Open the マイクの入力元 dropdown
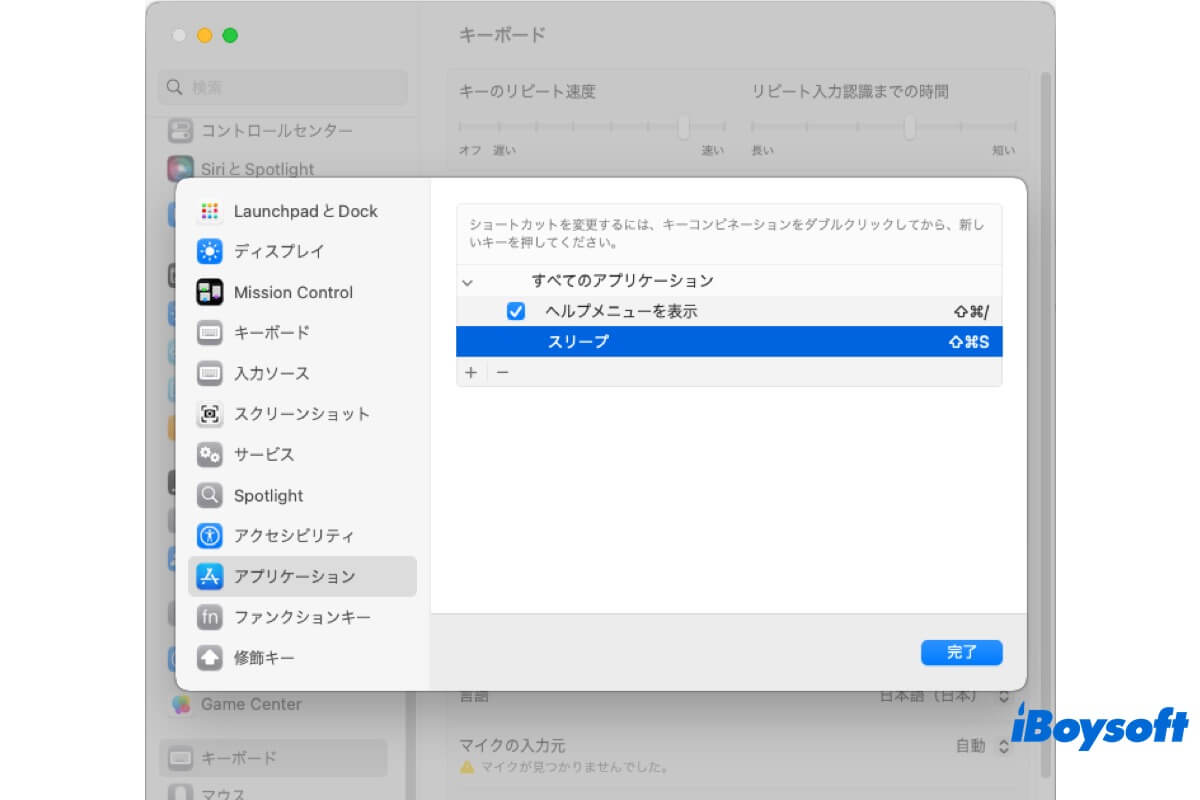This screenshot has height=800, width=1200. [1004, 746]
